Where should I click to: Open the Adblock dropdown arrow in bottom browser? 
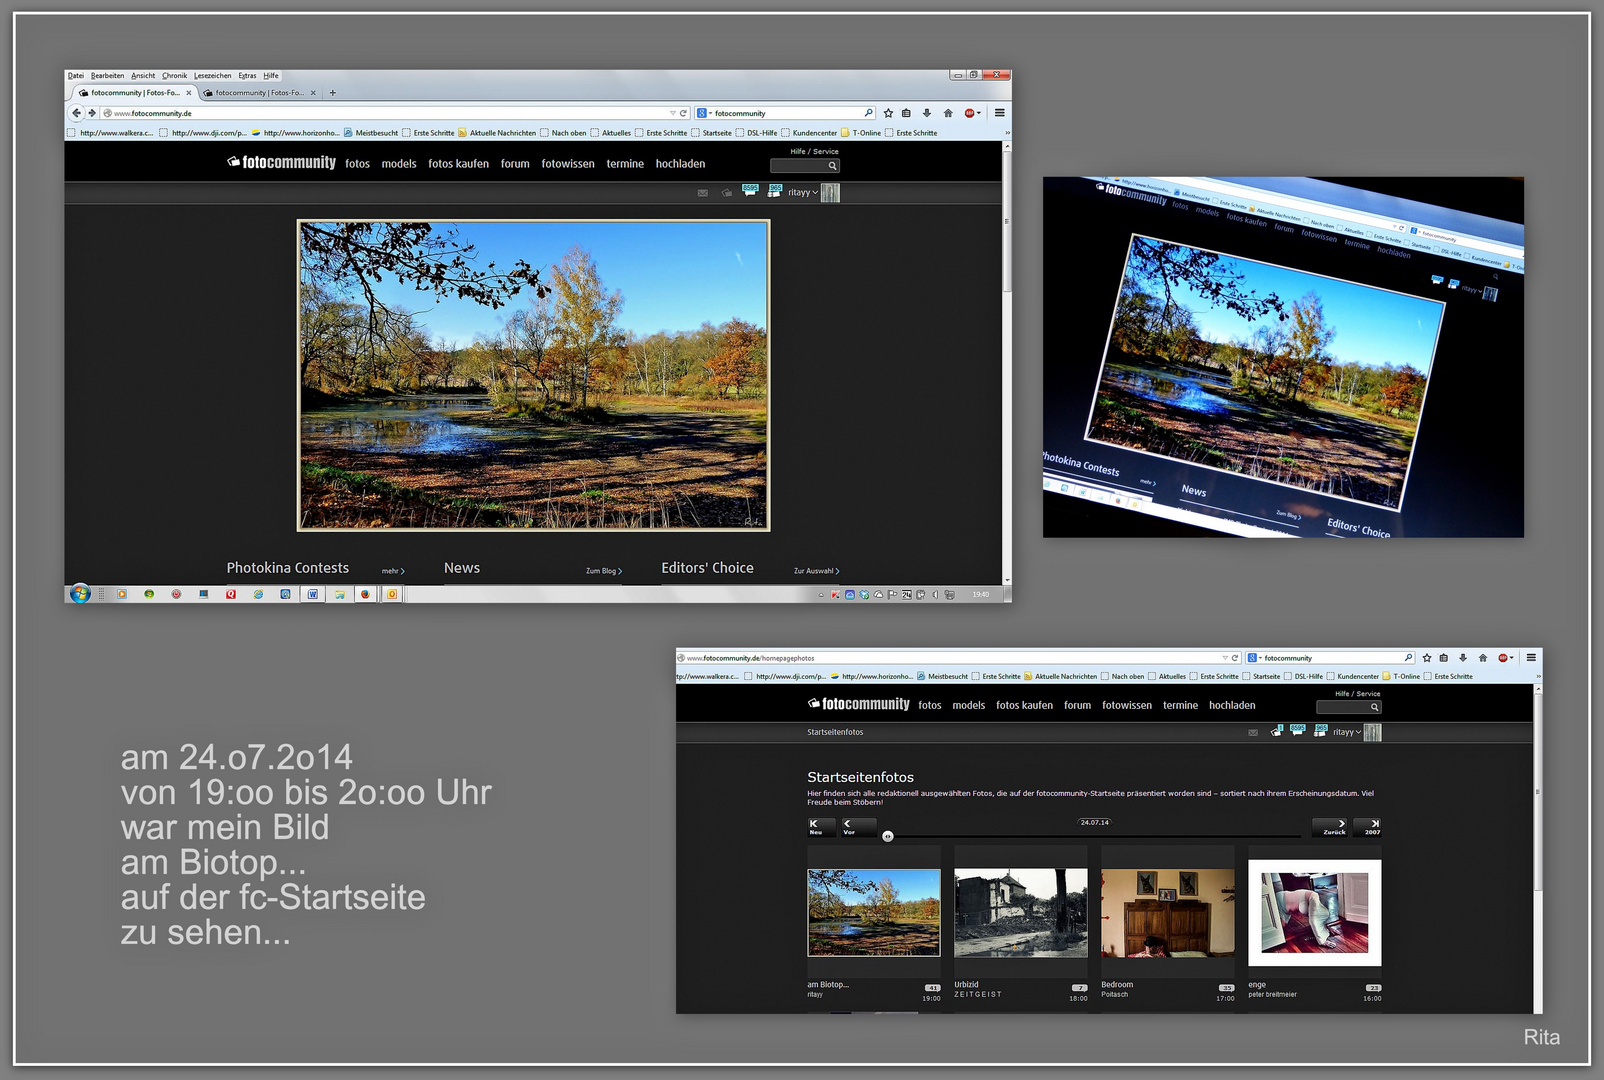pyautogui.click(x=1511, y=658)
